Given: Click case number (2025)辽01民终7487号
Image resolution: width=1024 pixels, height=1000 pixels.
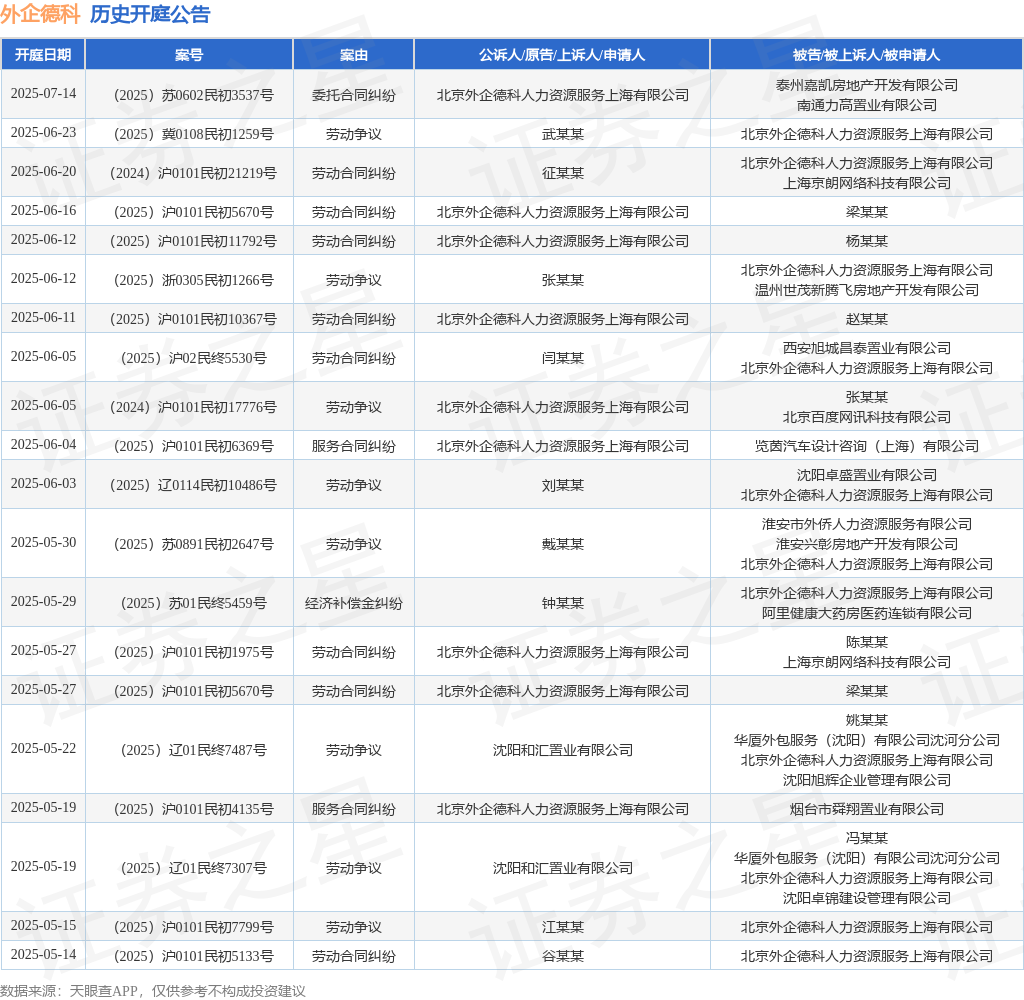Looking at the screenshot, I should coord(193,750).
